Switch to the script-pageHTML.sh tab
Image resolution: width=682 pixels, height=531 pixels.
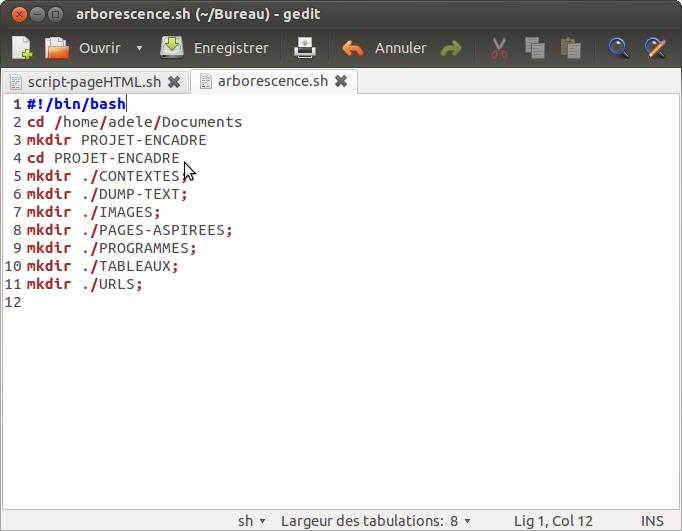coord(84,81)
